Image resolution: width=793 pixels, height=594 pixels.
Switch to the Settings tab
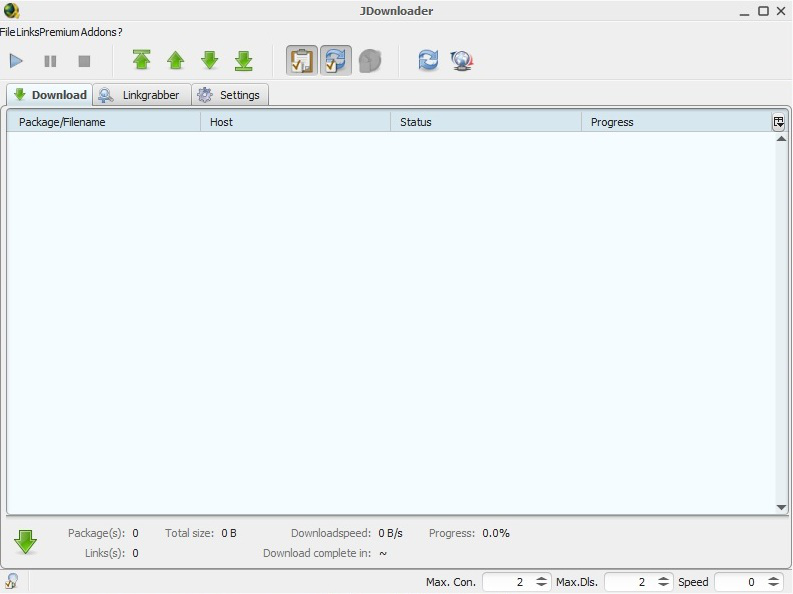(230, 95)
